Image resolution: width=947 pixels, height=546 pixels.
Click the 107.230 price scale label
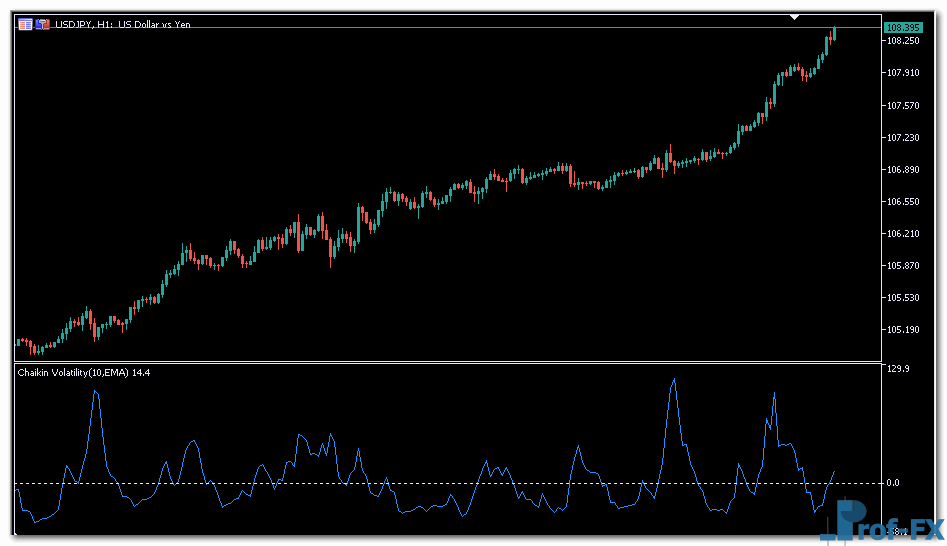[903, 138]
